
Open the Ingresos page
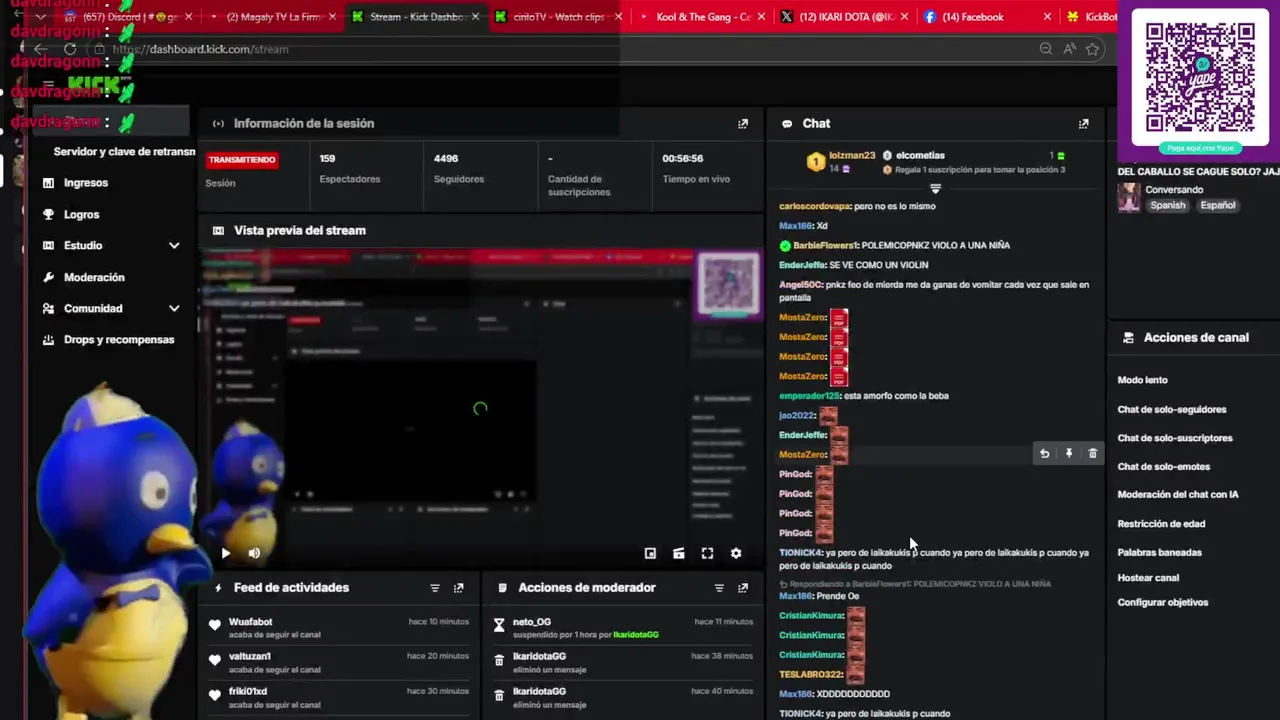tap(86, 183)
